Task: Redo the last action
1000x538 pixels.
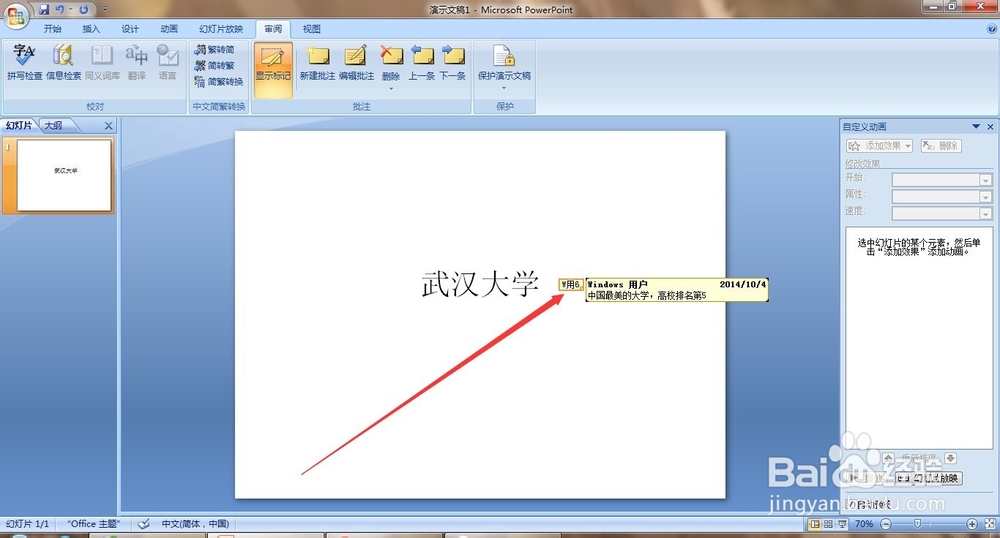Action: pyautogui.click(x=84, y=10)
